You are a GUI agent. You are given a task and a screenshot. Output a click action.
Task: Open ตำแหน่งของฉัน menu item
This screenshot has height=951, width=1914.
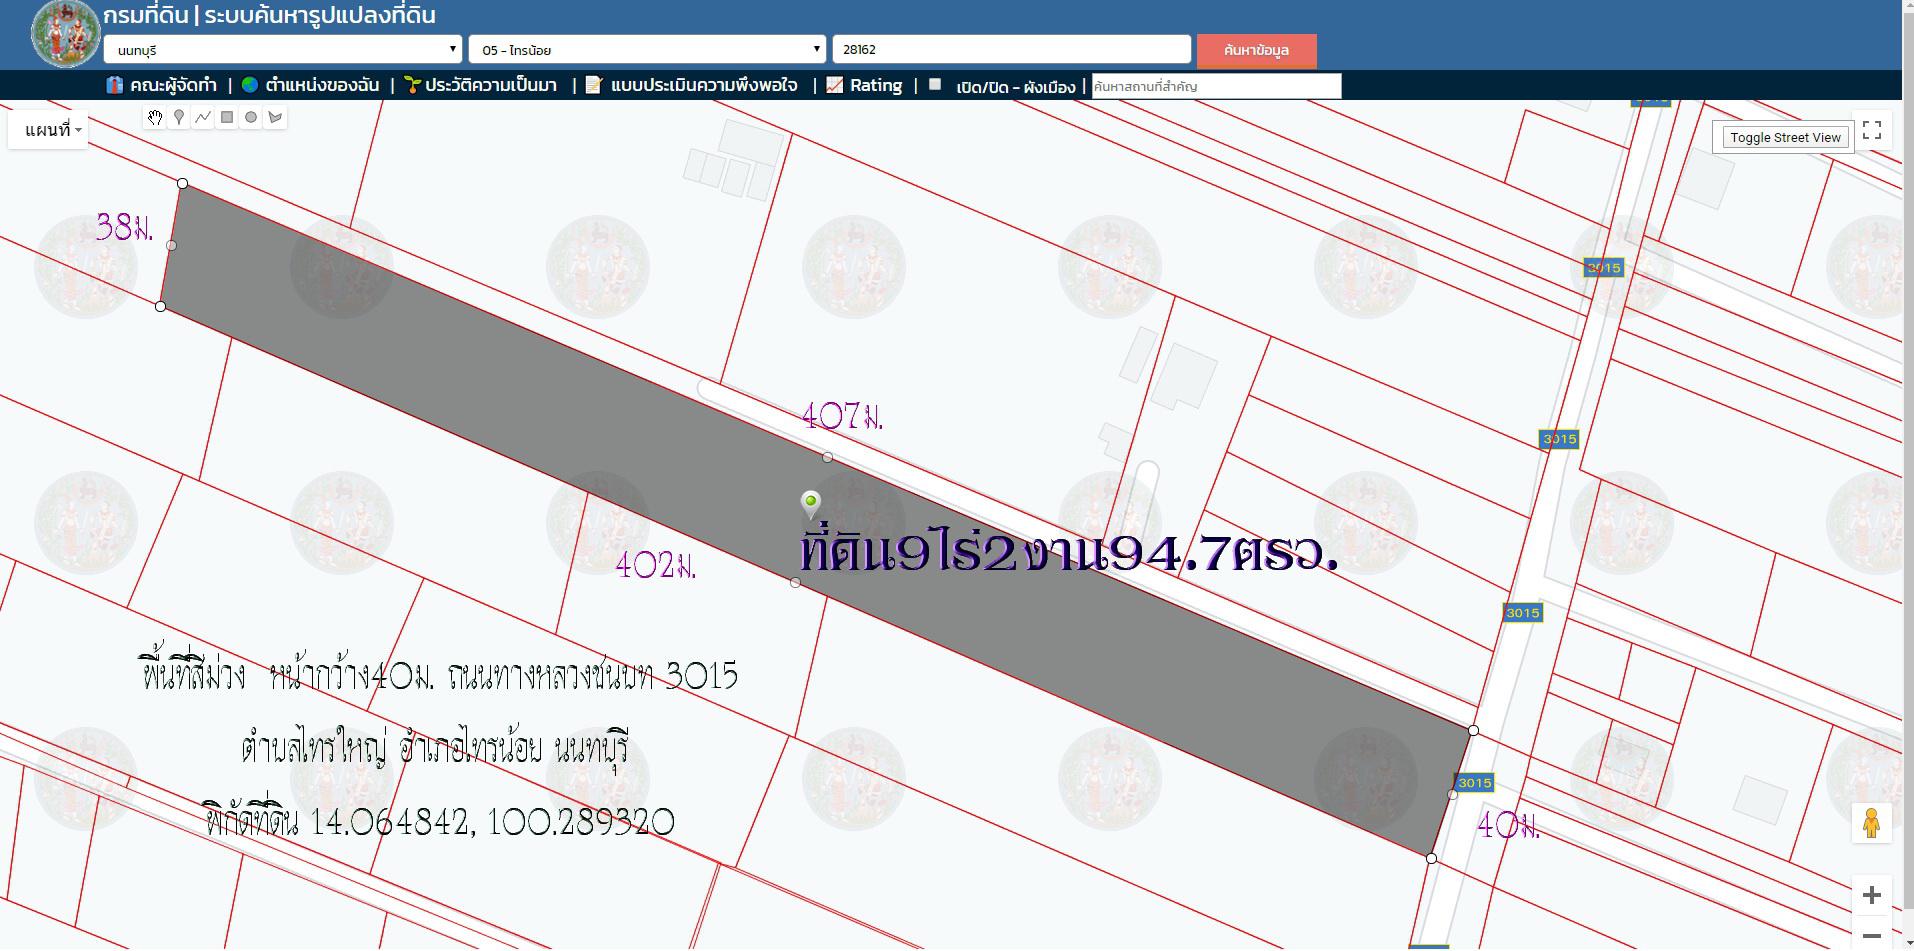tap(322, 85)
